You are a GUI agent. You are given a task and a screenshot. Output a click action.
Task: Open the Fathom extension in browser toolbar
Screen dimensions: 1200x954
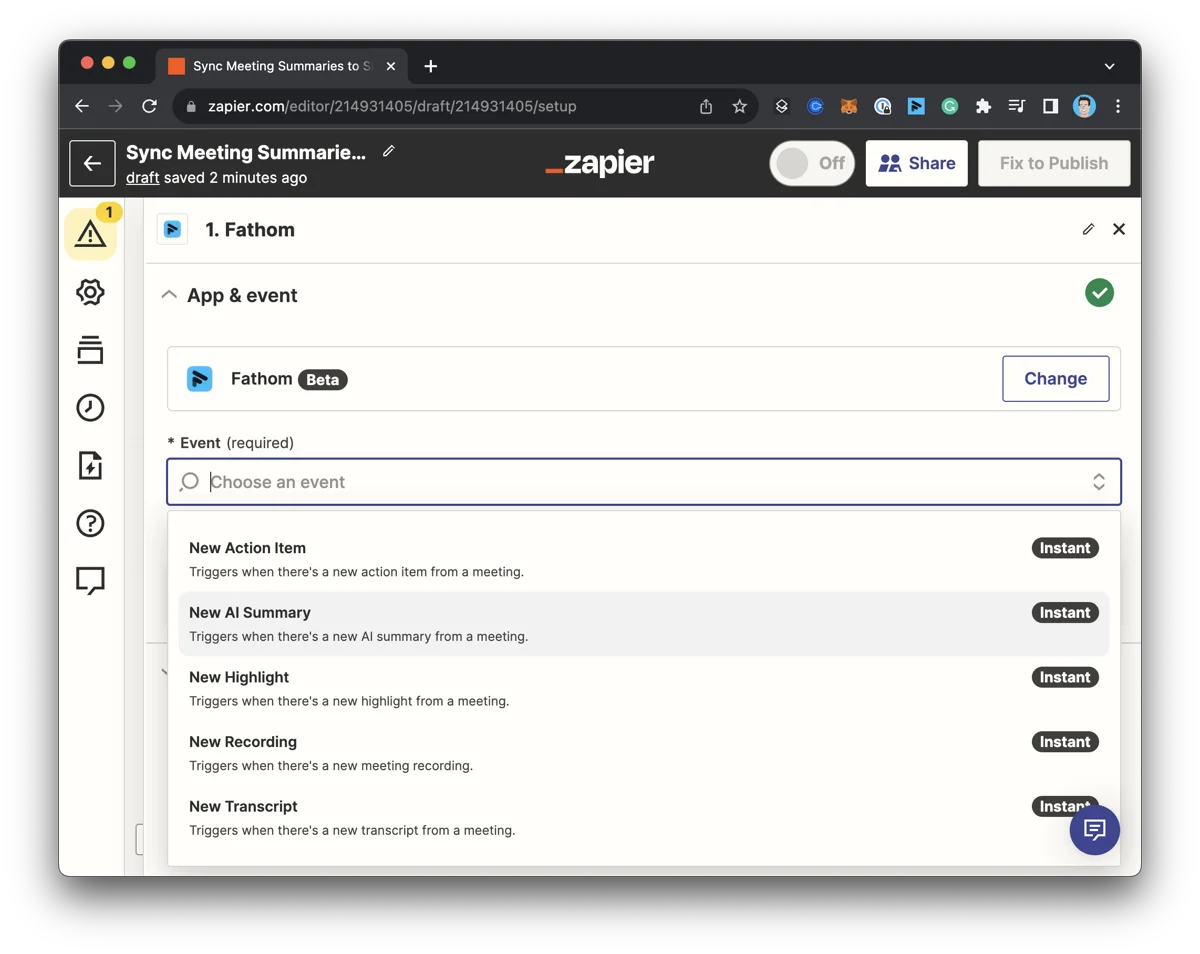(x=916, y=106)
